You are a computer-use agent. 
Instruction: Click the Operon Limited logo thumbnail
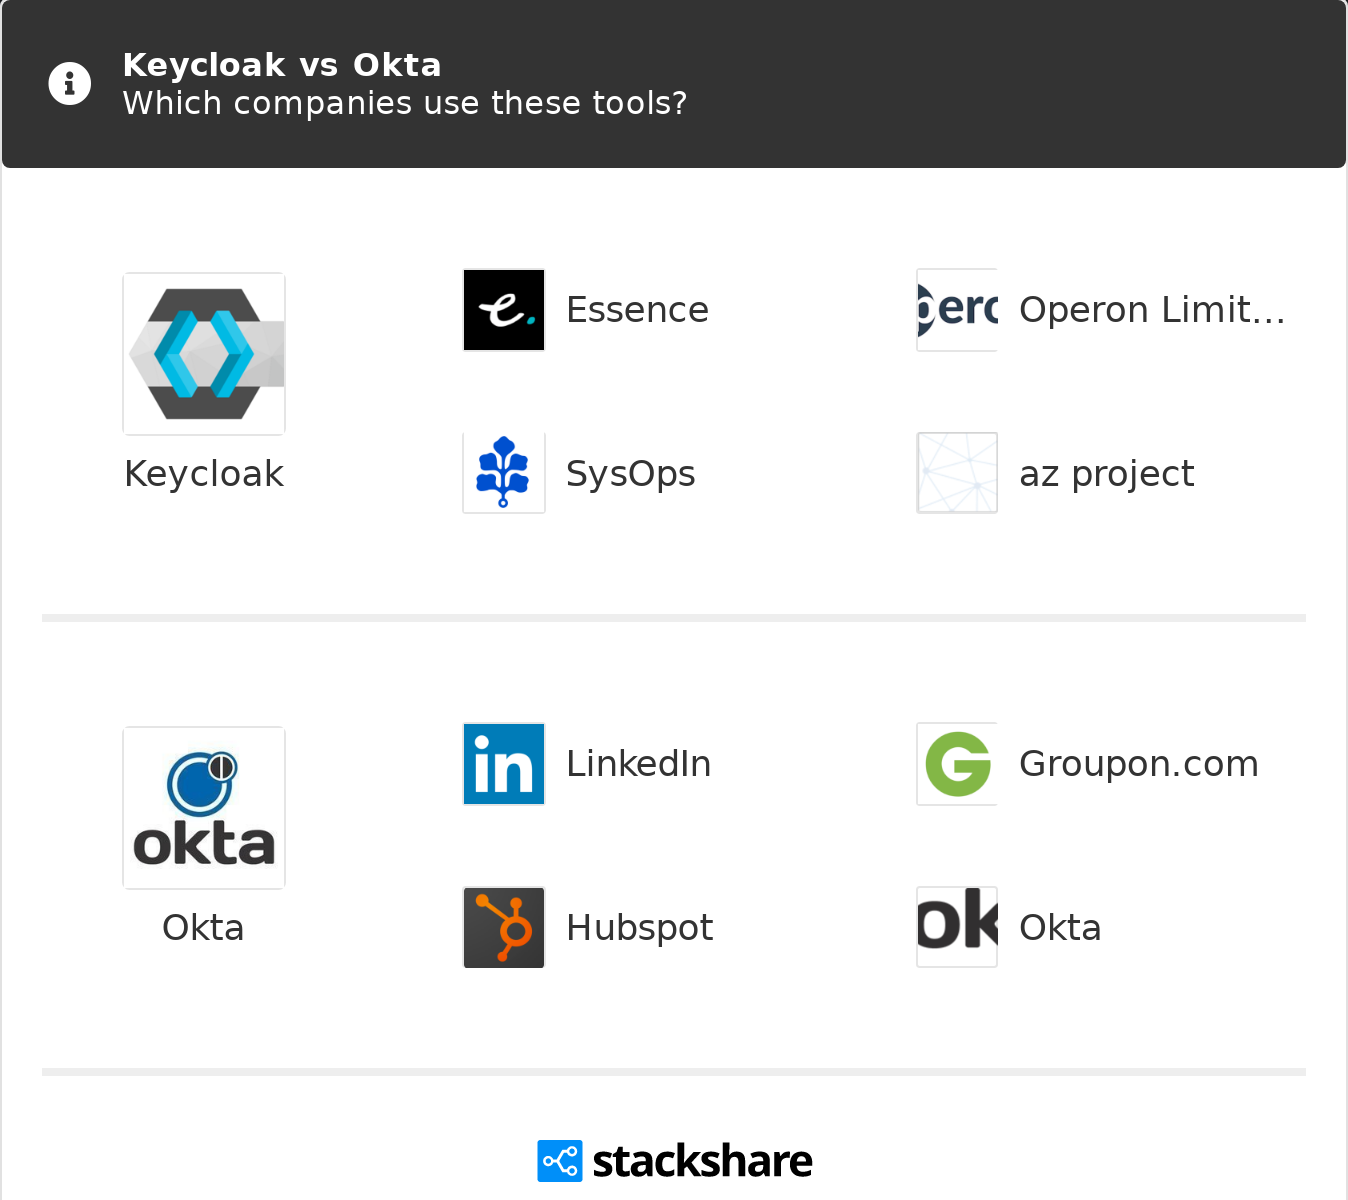tap(956, 310)
